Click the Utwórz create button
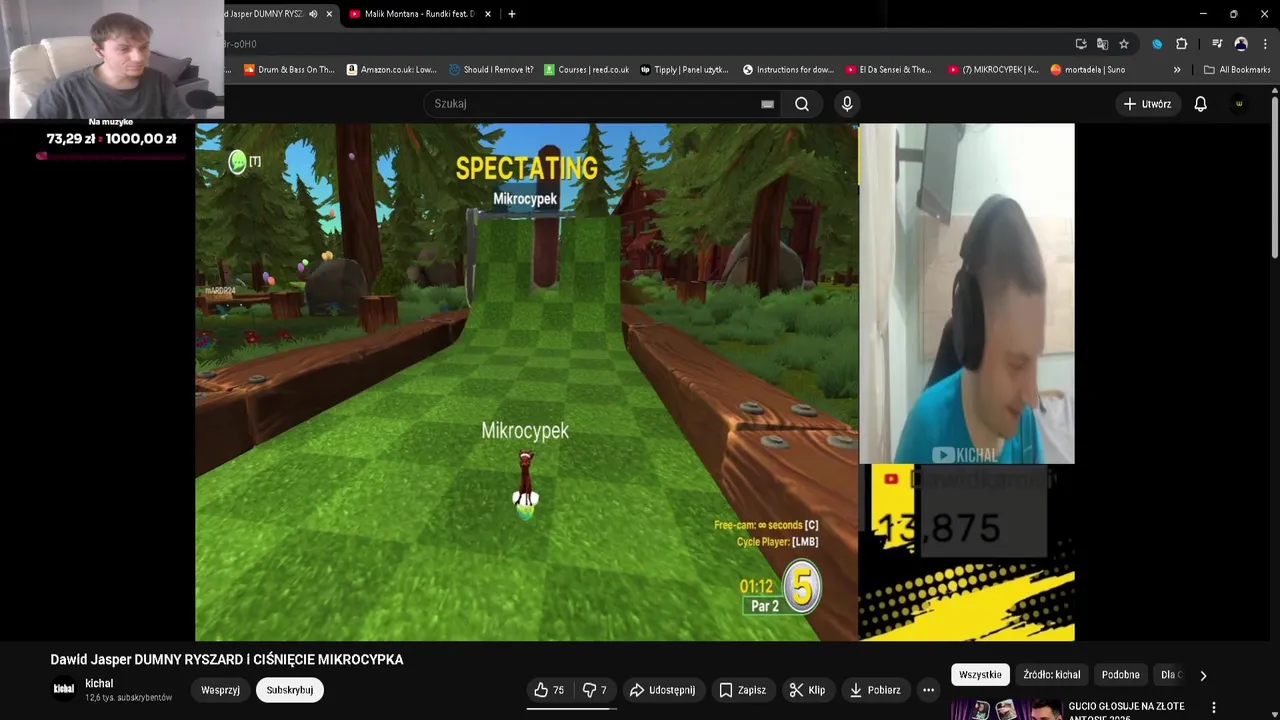The height and width of the screenshot is (720, 1280). [x=1147, y=104]
